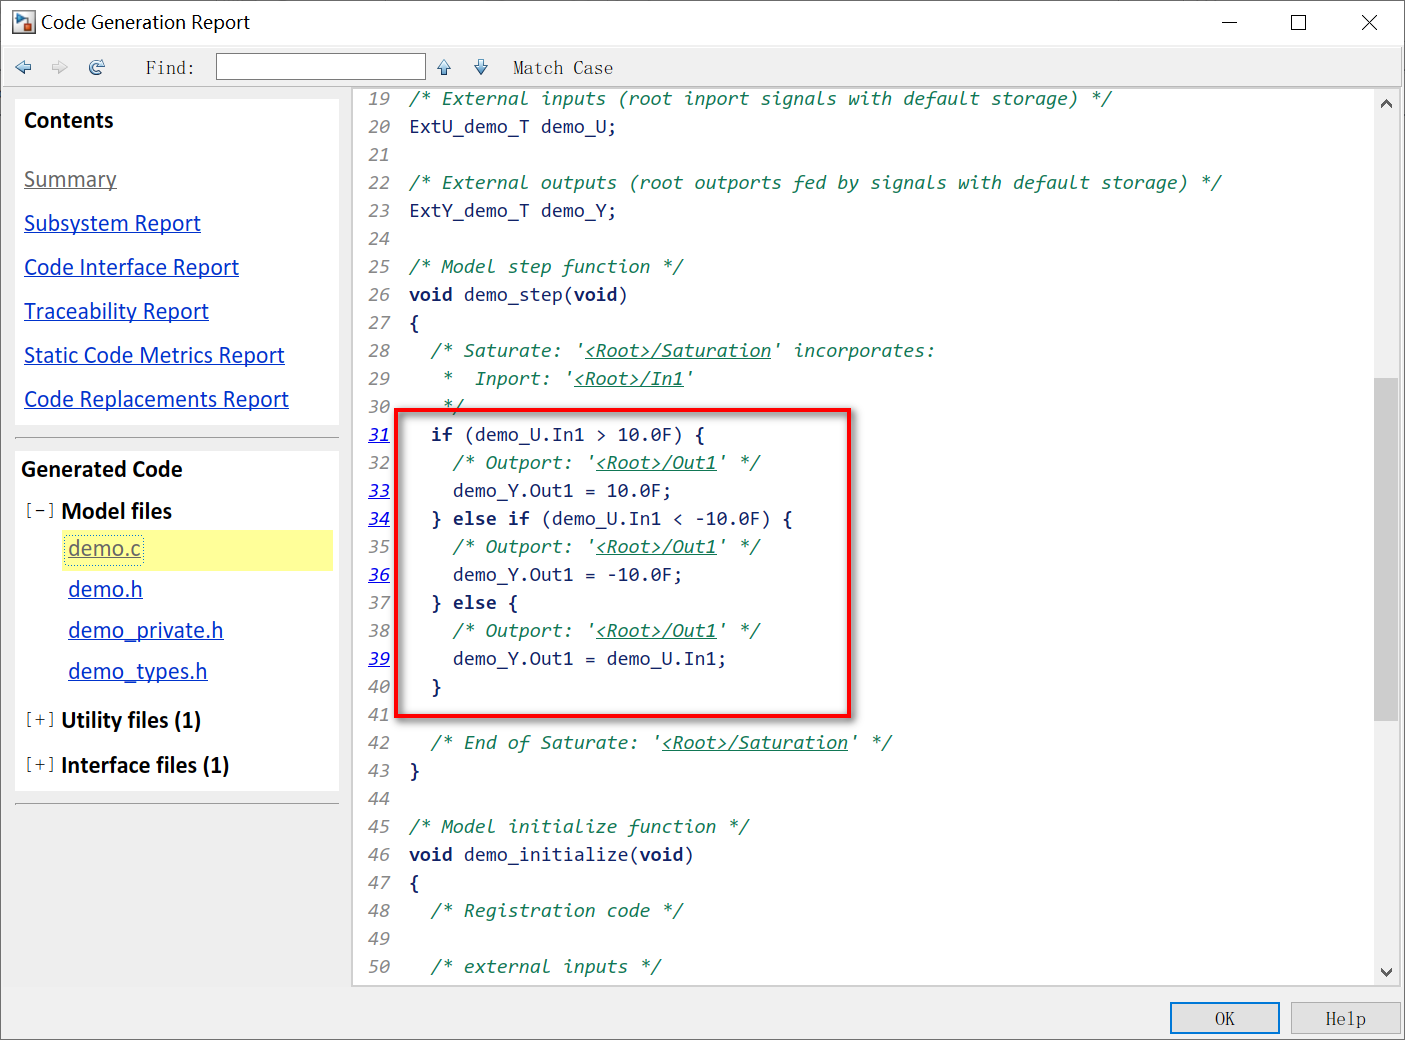The image size is (1405, 1040).
Task: Click the 'void demo_step(void)' code line
Action: [x=518, y=295]
